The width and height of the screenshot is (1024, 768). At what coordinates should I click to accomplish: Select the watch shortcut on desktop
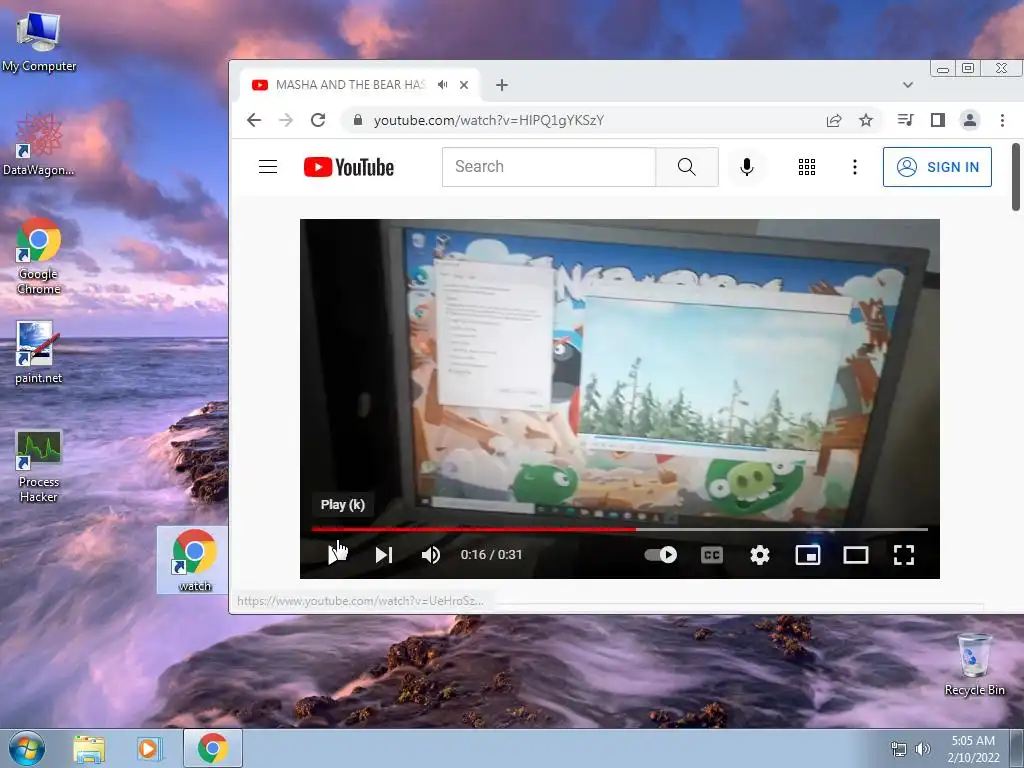[x=194, y=560]
